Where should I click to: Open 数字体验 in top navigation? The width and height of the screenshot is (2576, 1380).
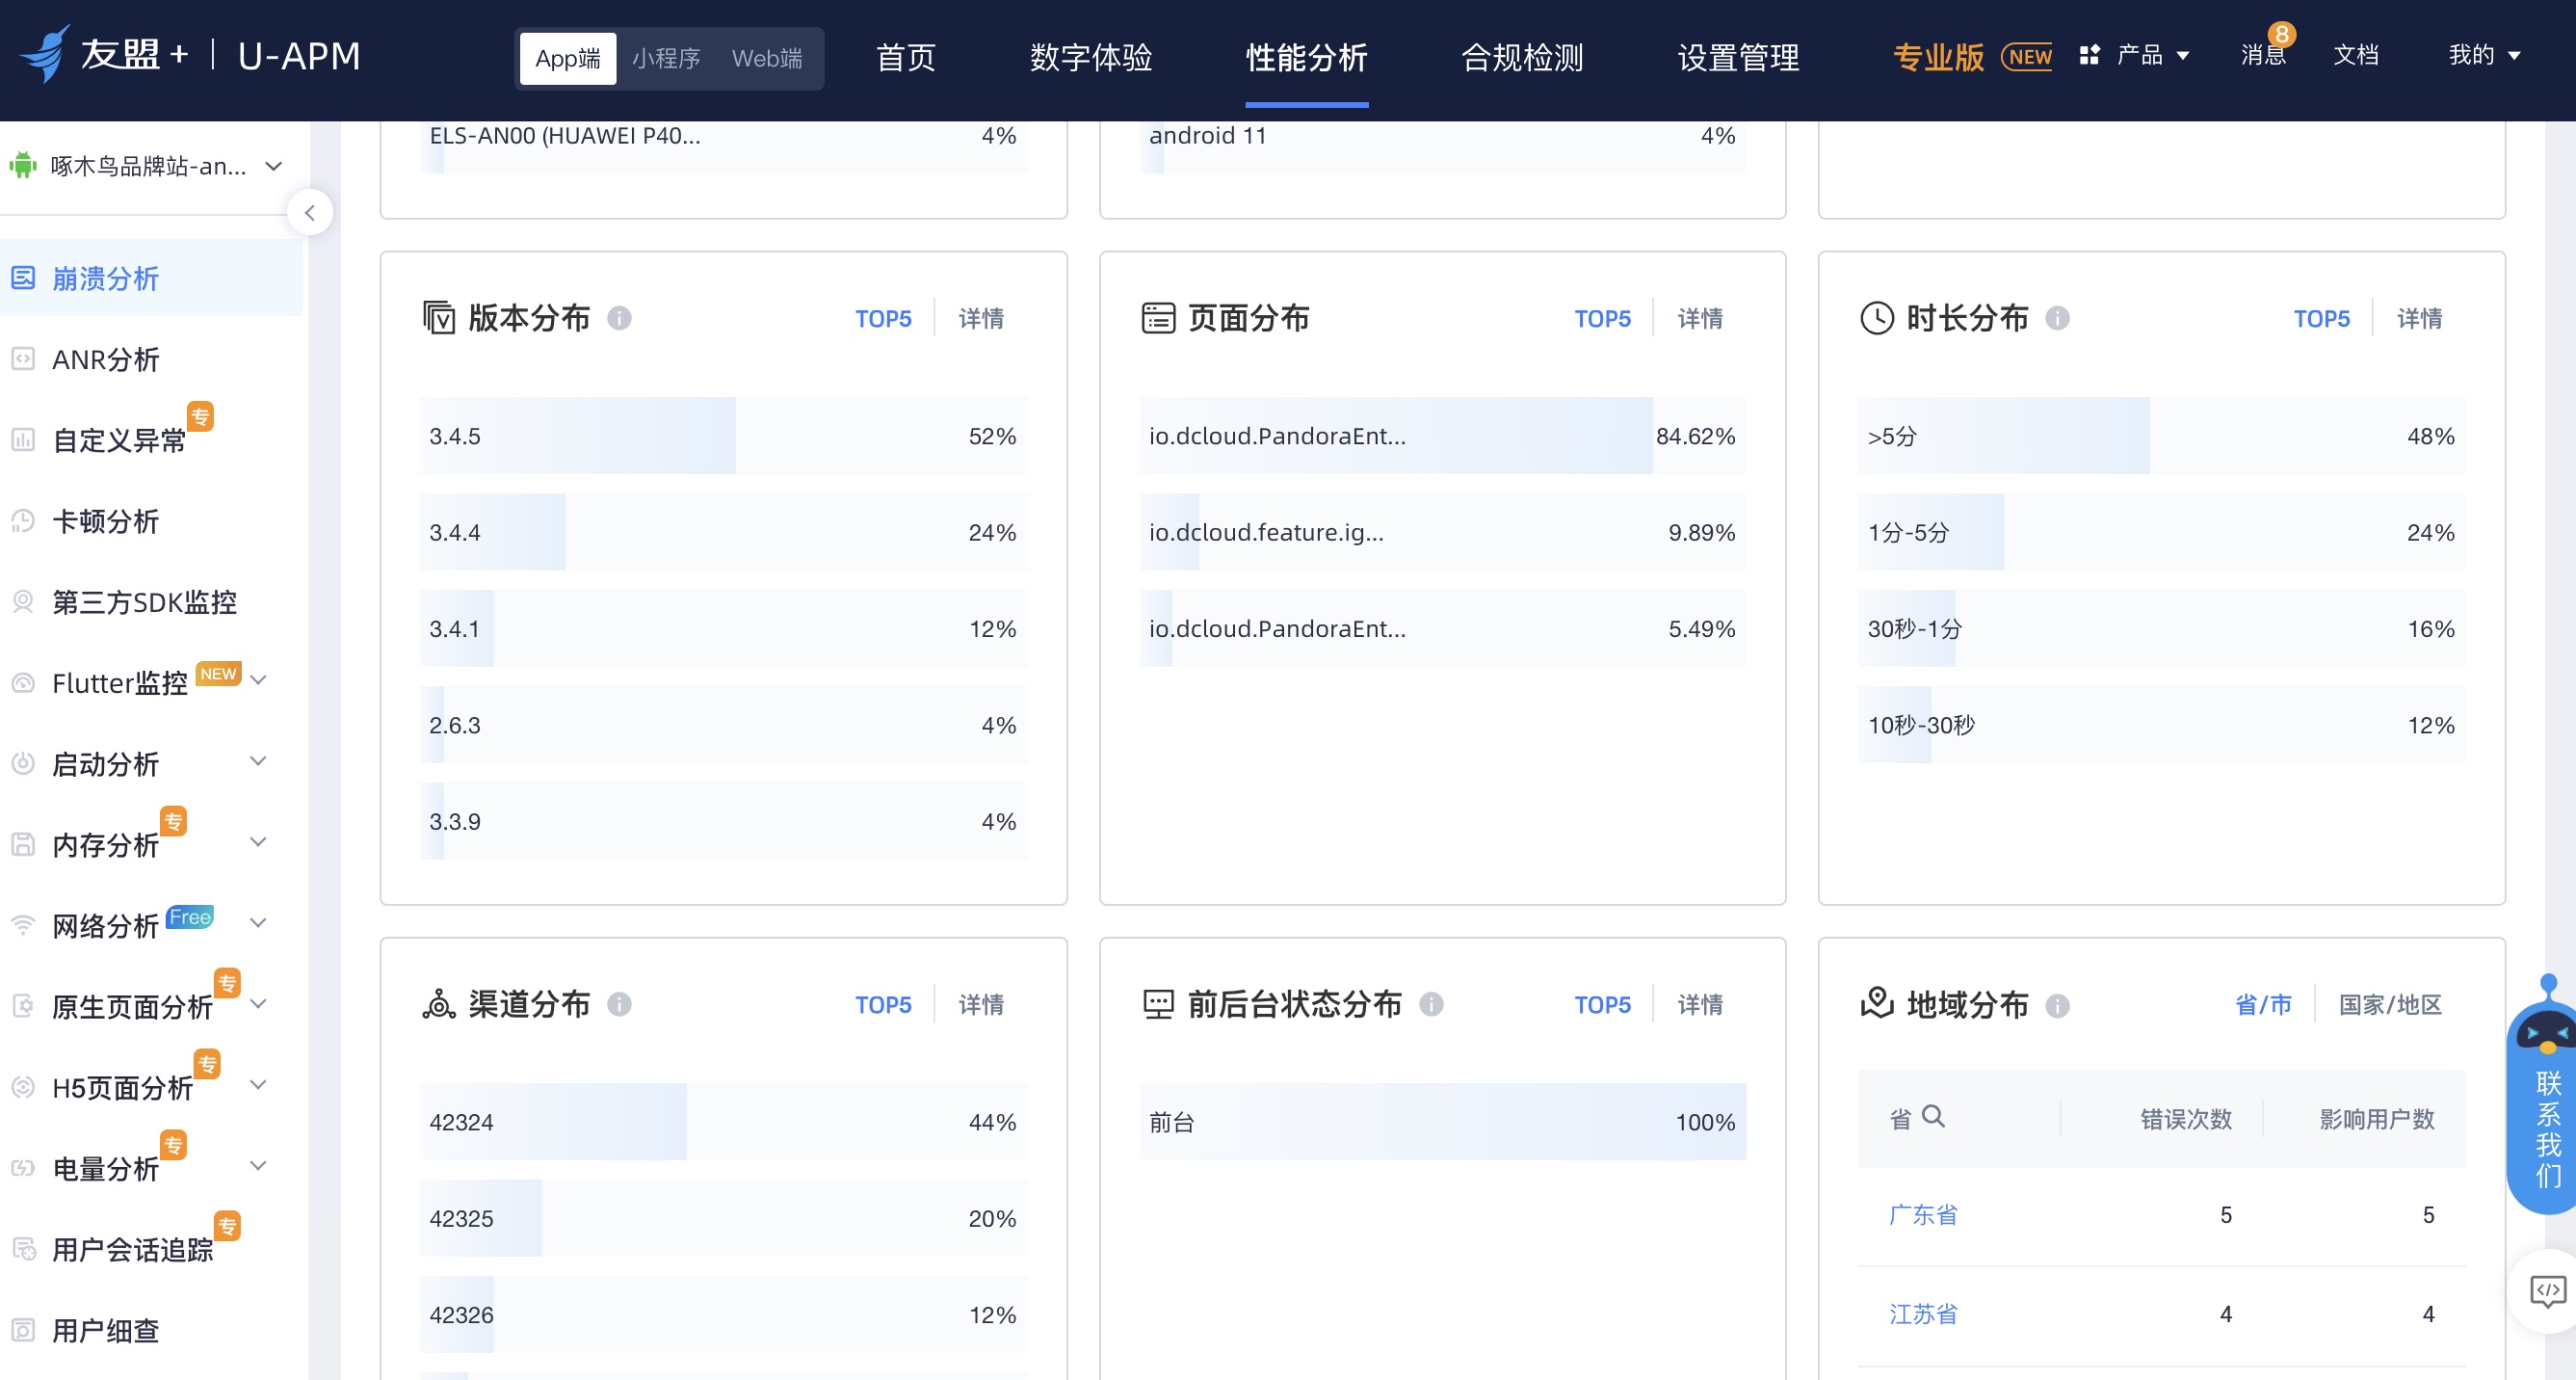pos(1091,57)
